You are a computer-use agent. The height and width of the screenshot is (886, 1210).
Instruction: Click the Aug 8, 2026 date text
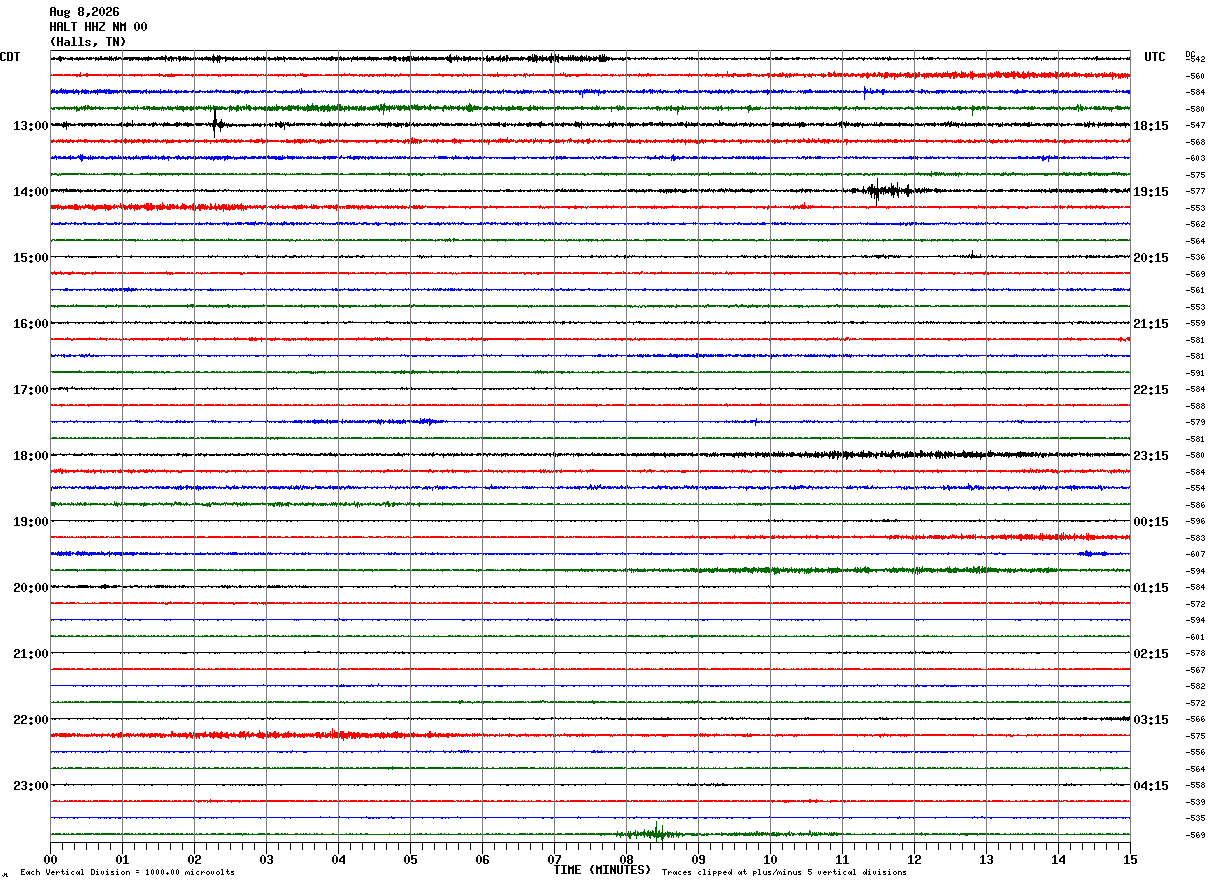[x=84, y=12]
